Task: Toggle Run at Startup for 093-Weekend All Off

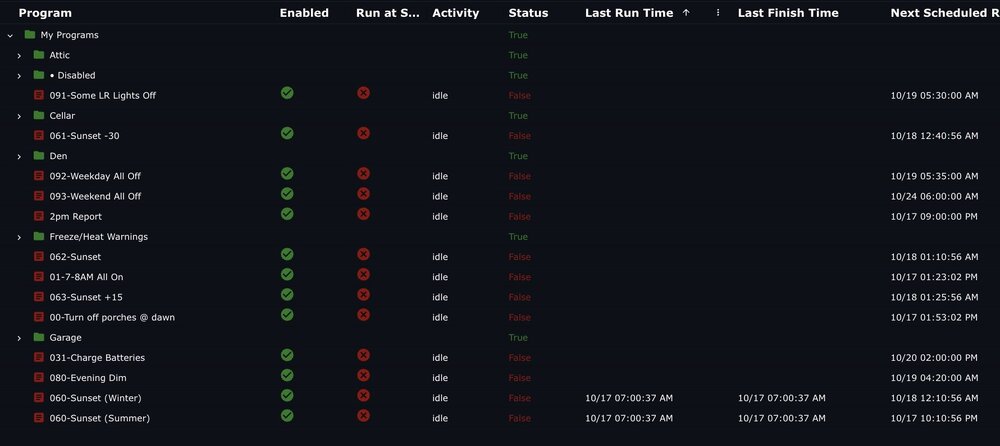Action: [x=364, y=194]
